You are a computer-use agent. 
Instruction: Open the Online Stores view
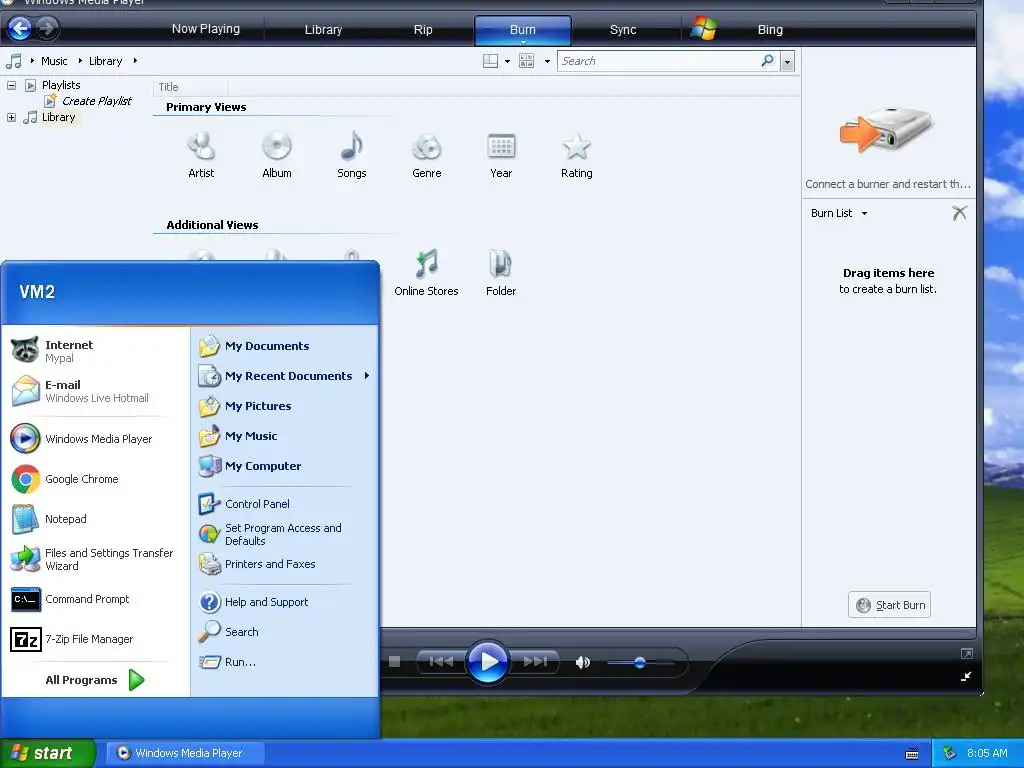tap(426, 273)
